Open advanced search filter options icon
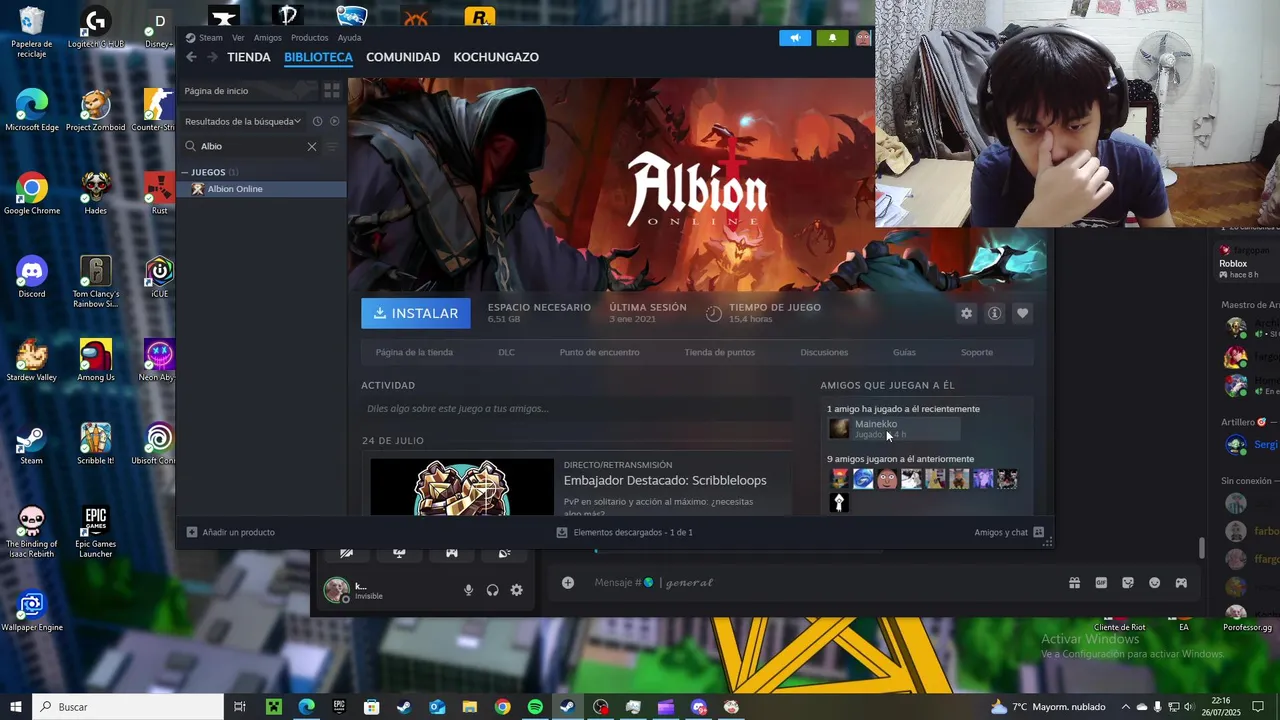1280x720 pixels. 332,146
